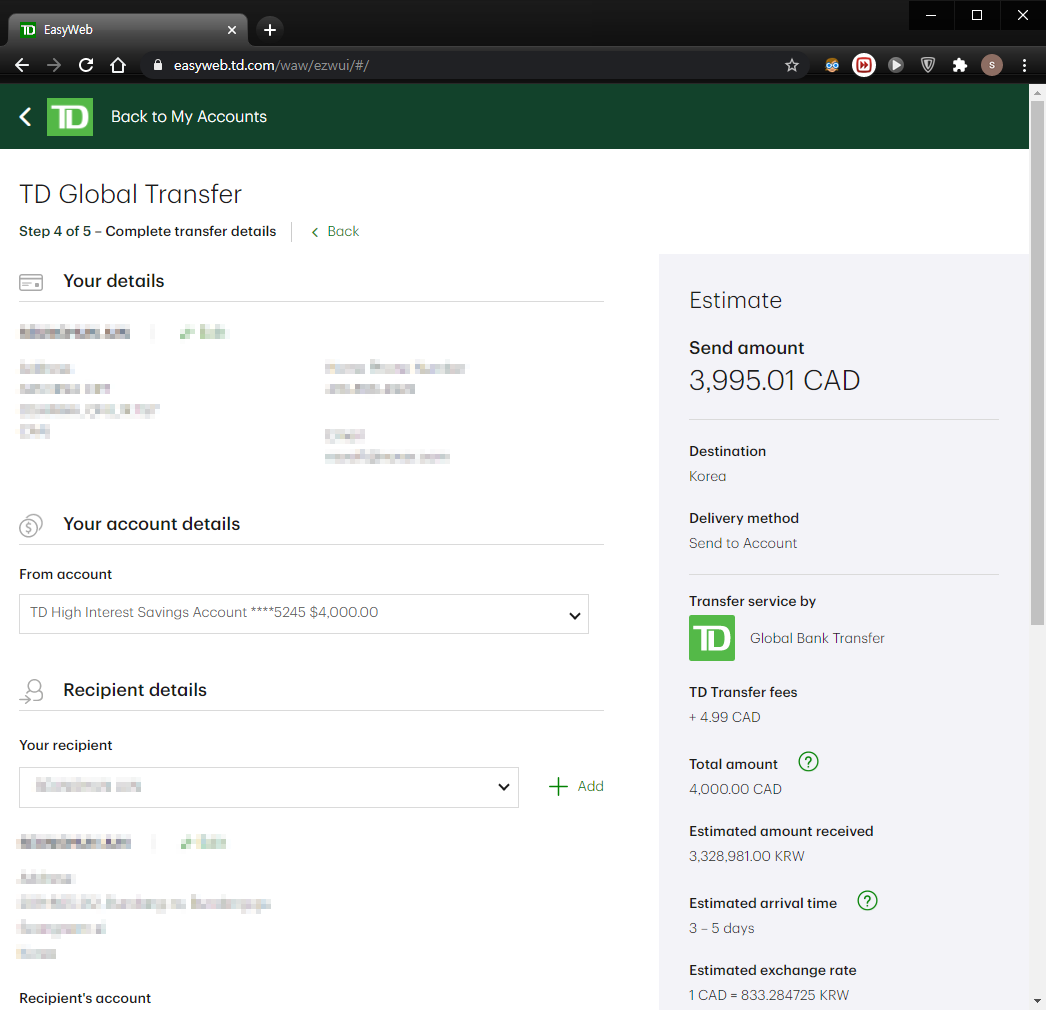This screenshot has height=1010, width=1046.
Task: Click the page vertical scrollbar thumb
Action: [1037, 364]
